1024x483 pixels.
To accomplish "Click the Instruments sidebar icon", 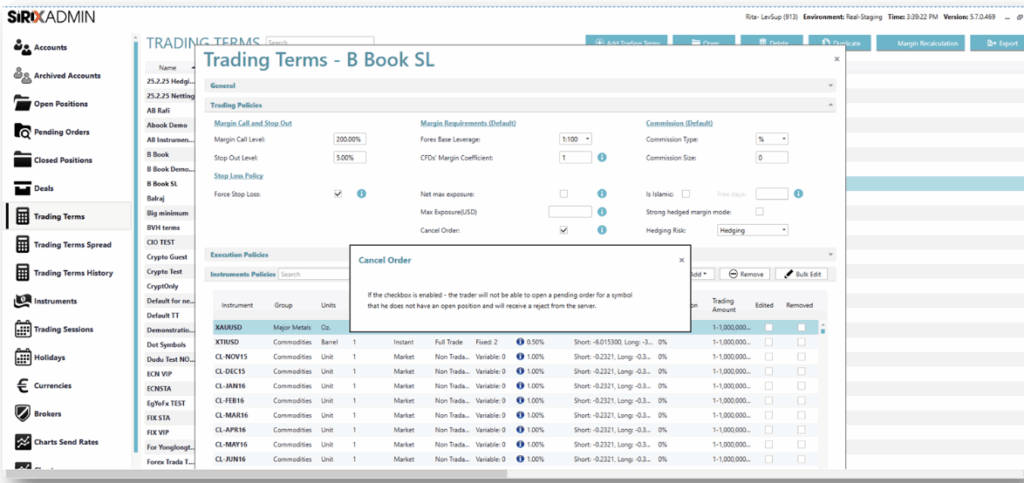I will click(x=21, y=301).
